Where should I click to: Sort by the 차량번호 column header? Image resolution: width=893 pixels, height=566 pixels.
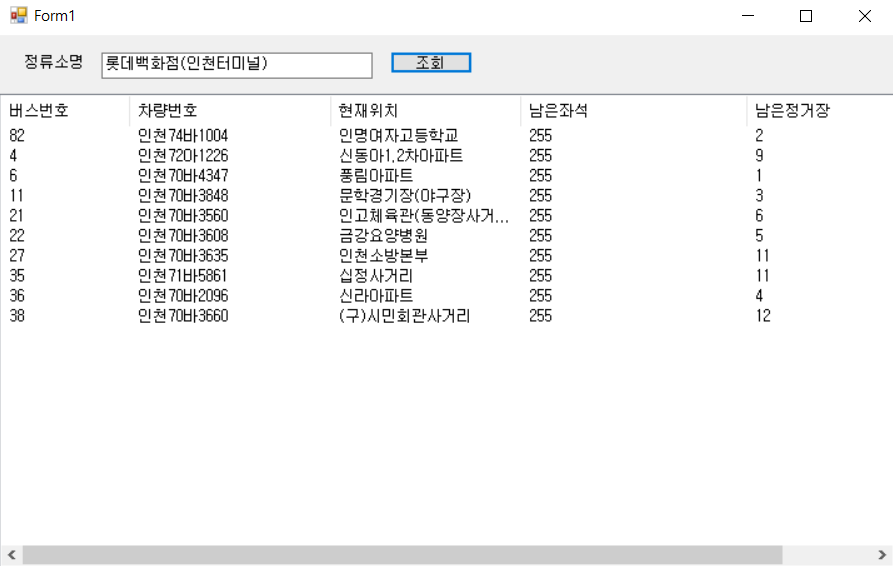[x=230, y=110]
